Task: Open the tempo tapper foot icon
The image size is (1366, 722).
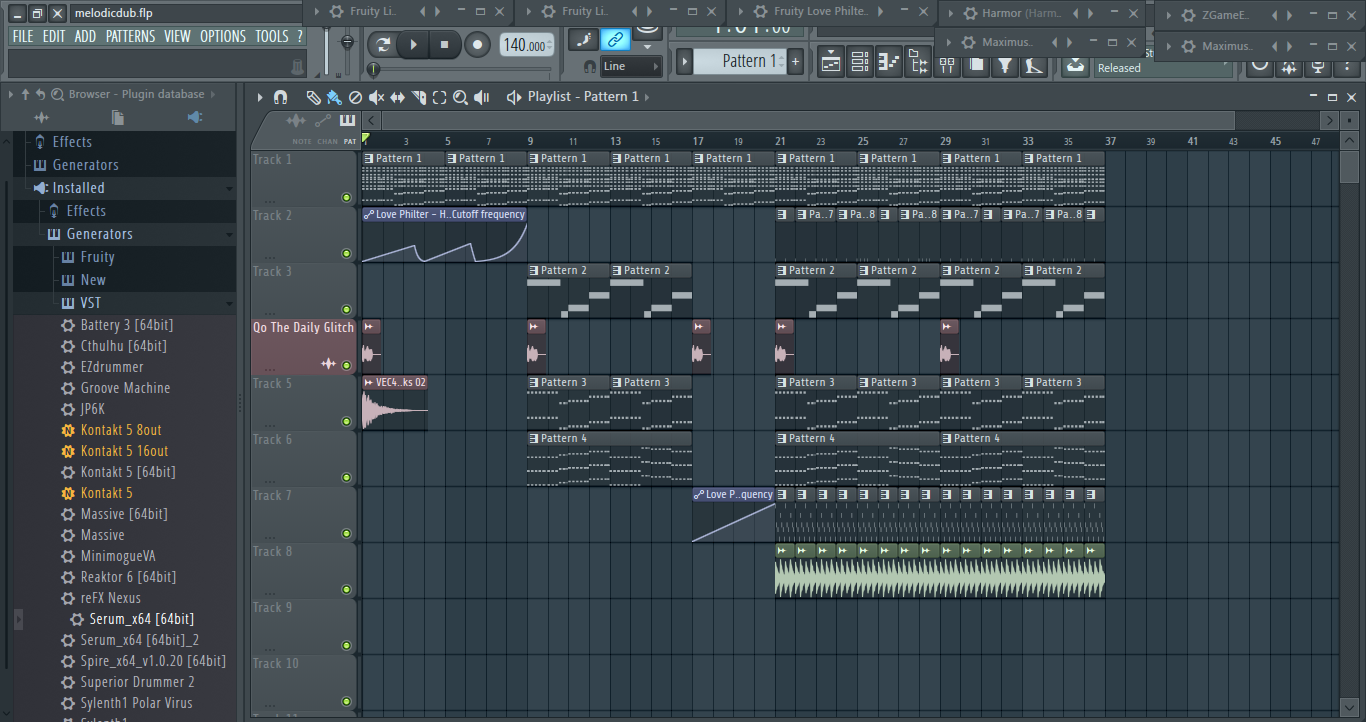Action: (1035, 65)
